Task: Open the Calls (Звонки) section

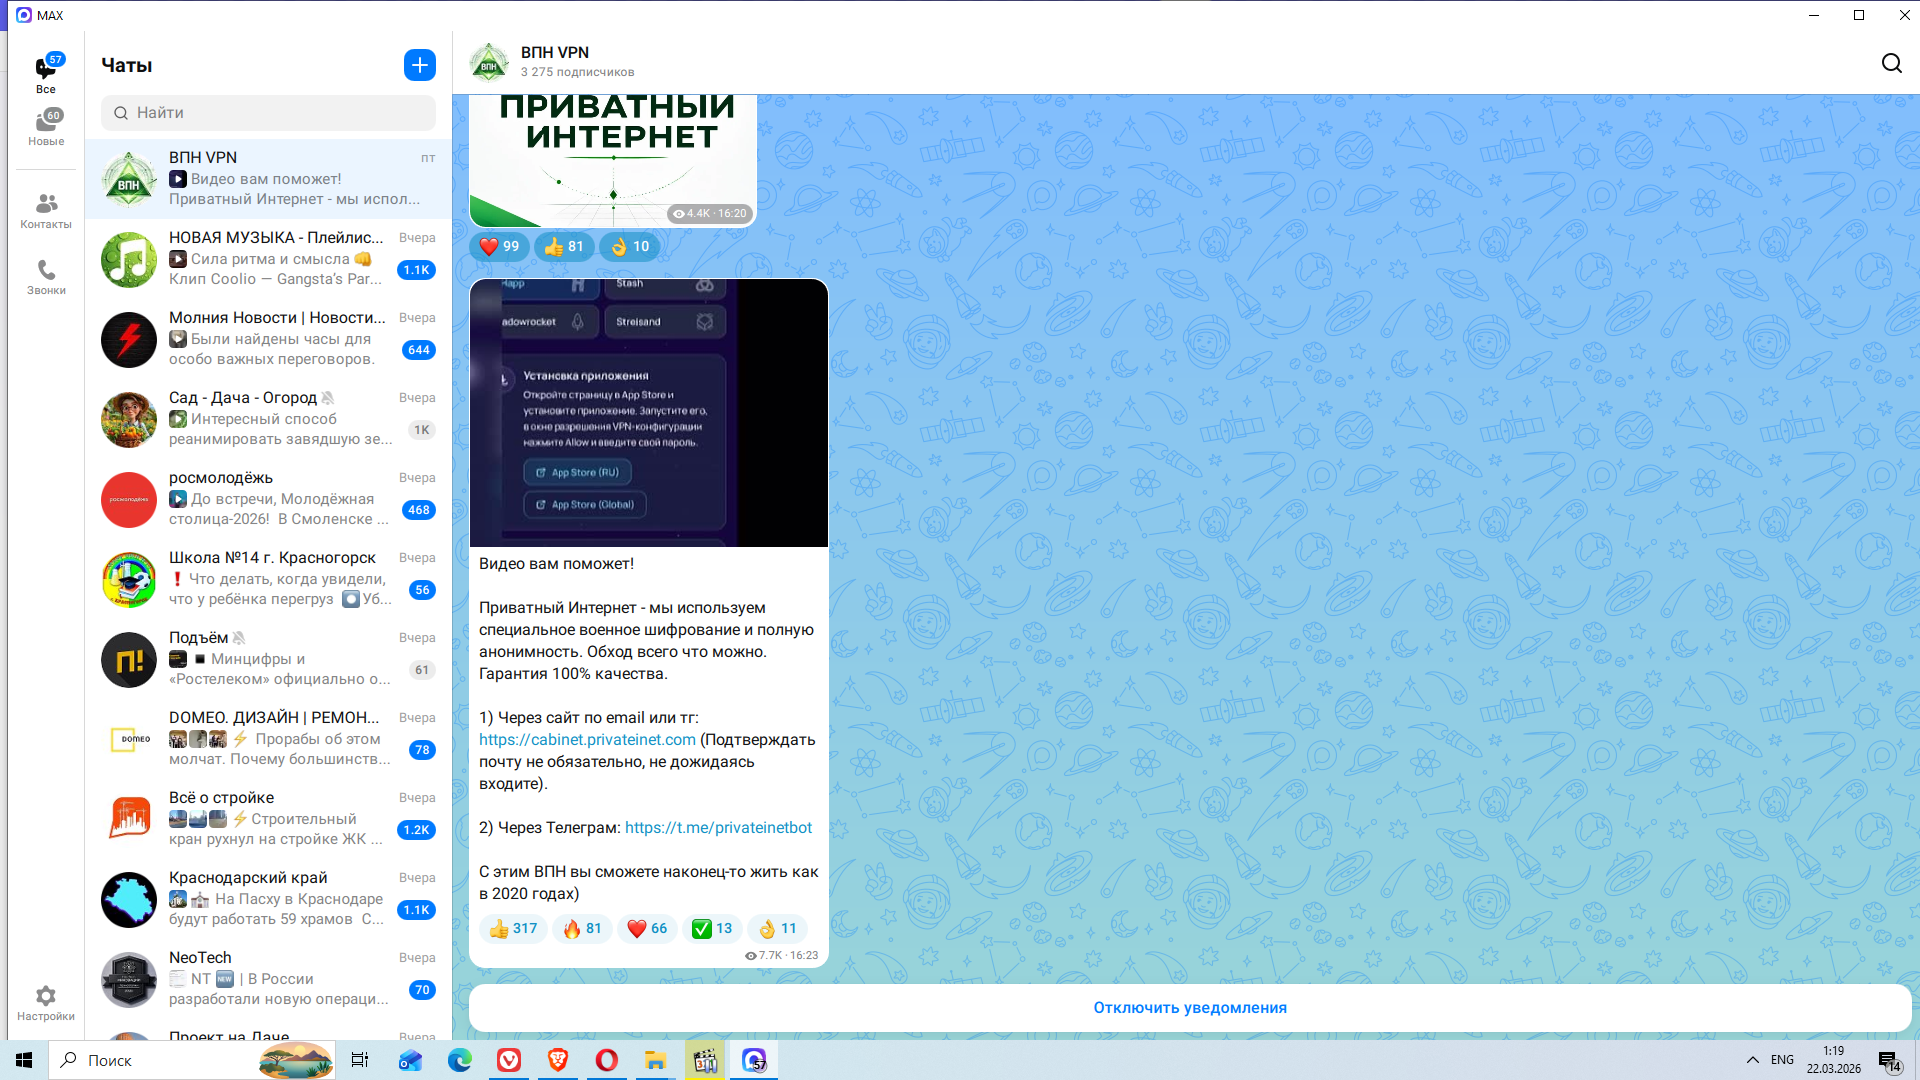Action: (46, 271)
